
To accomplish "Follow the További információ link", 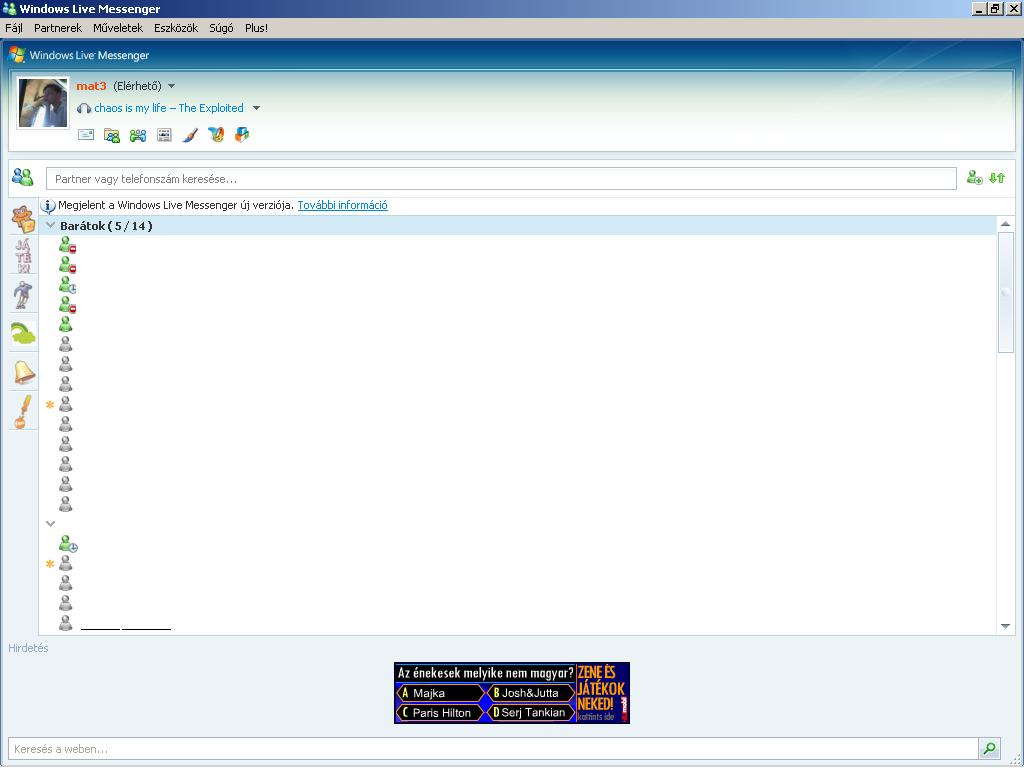I will 343,205.
